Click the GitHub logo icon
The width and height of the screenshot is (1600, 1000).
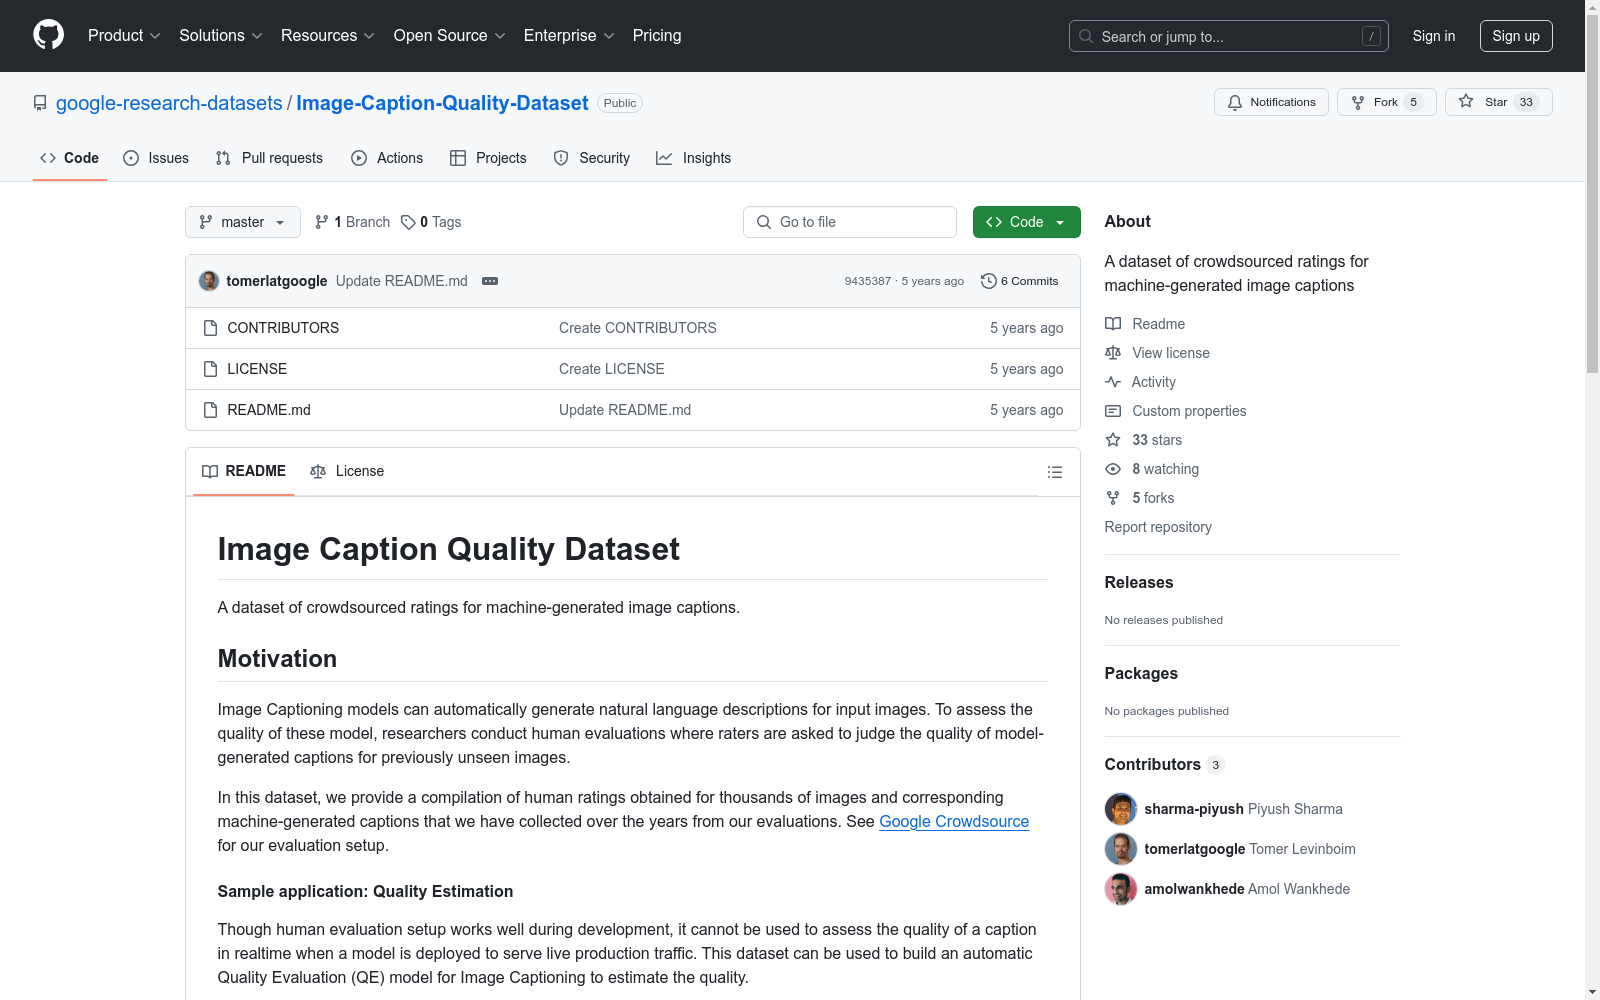(x=48, y=35)
